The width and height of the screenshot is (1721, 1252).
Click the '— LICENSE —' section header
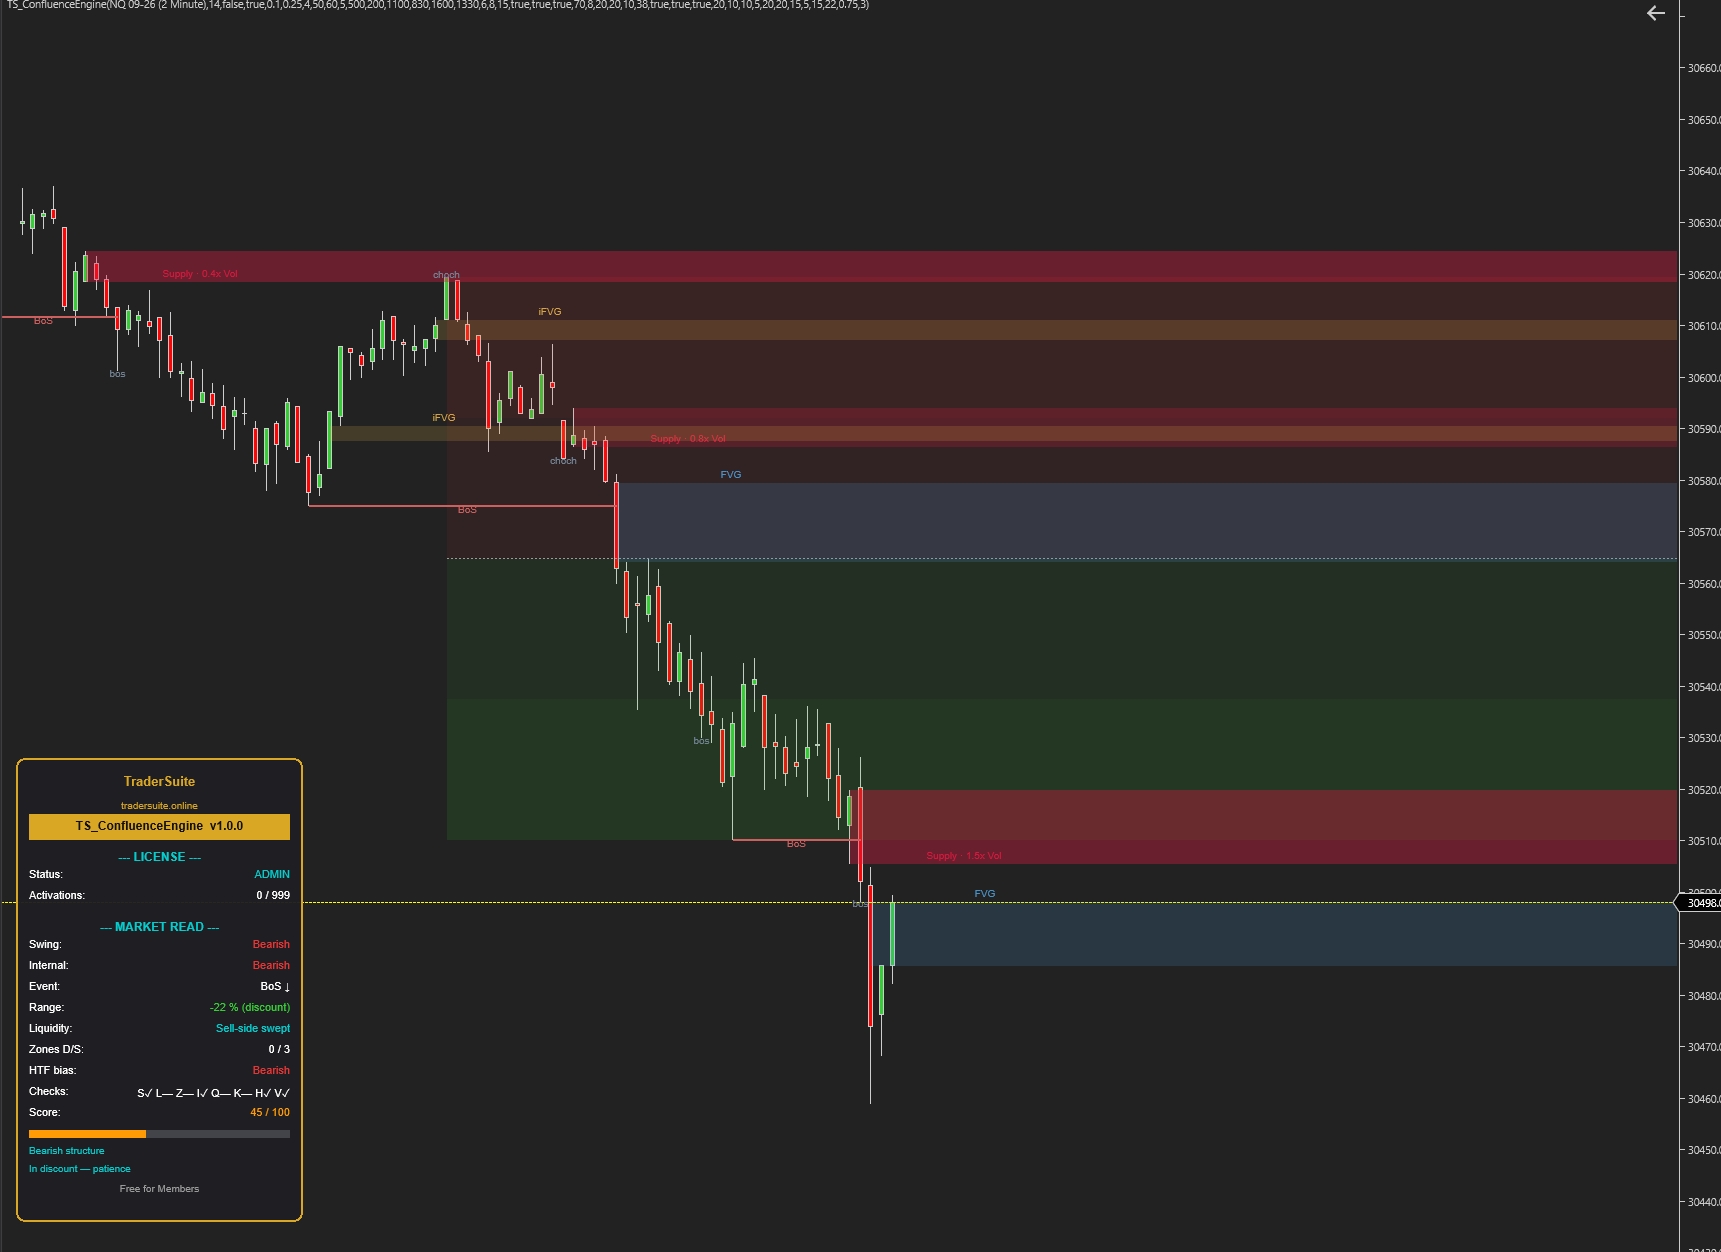pyautogui.click(x=159, y=857)
